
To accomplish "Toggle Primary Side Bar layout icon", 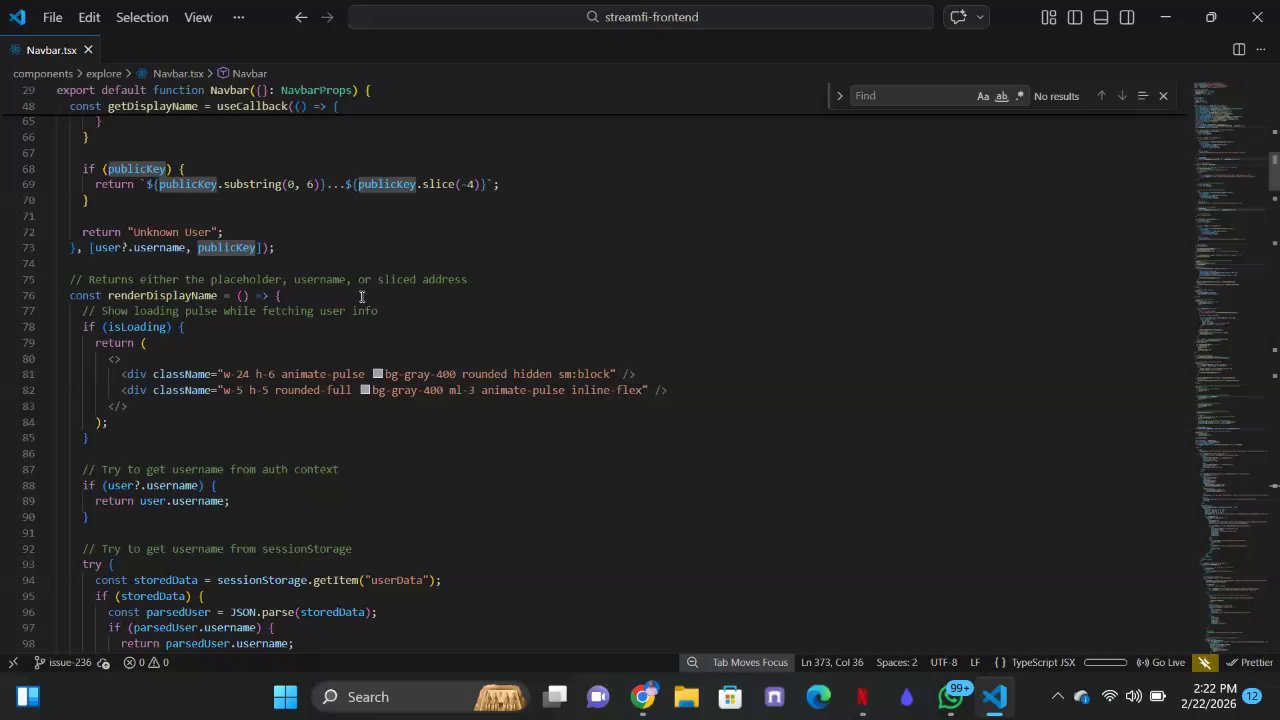I will coord(1075,17).
